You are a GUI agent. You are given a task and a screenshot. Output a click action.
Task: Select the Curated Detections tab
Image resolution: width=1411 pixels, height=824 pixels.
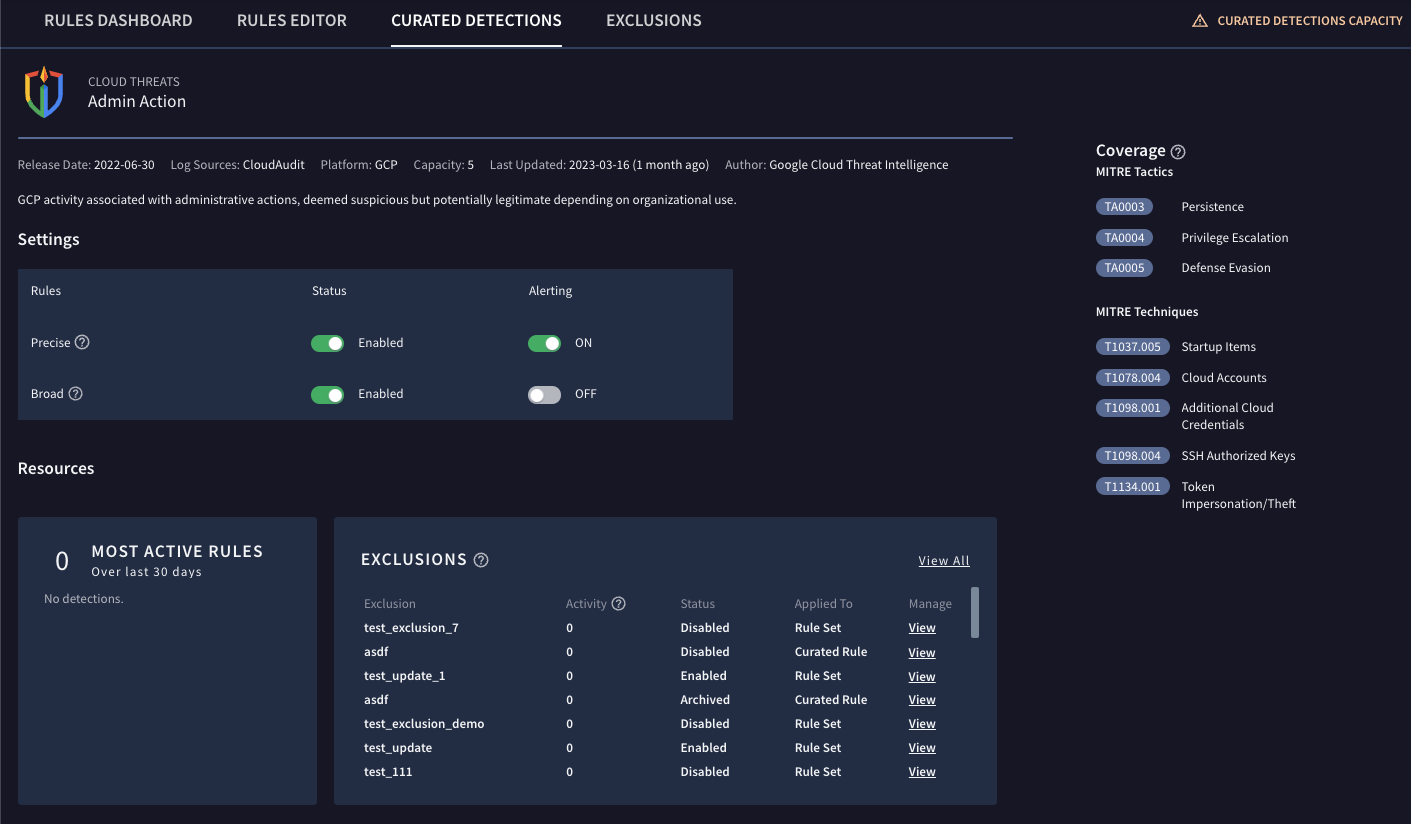[x=476, y=20]
